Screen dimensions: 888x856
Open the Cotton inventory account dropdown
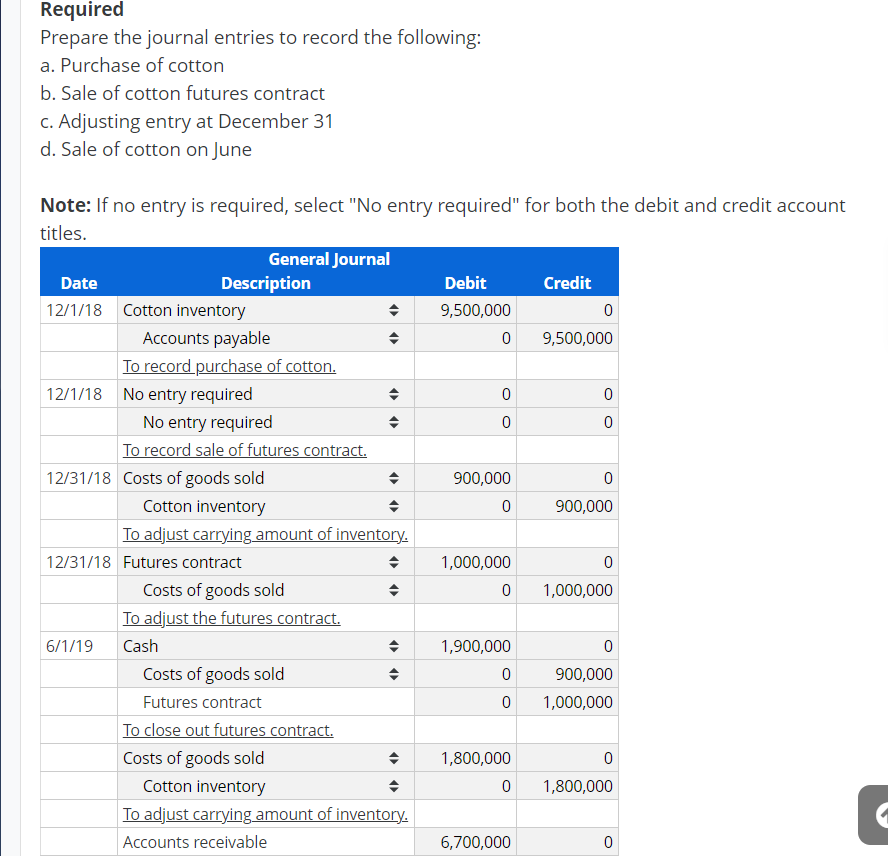393,310
